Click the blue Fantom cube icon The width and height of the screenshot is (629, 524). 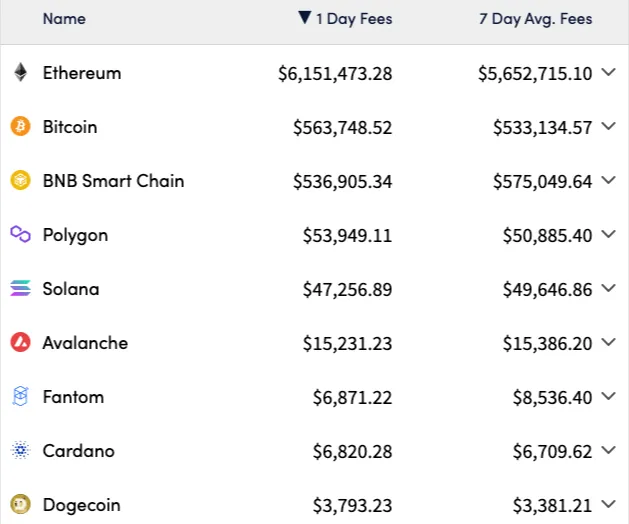(20, 396)
